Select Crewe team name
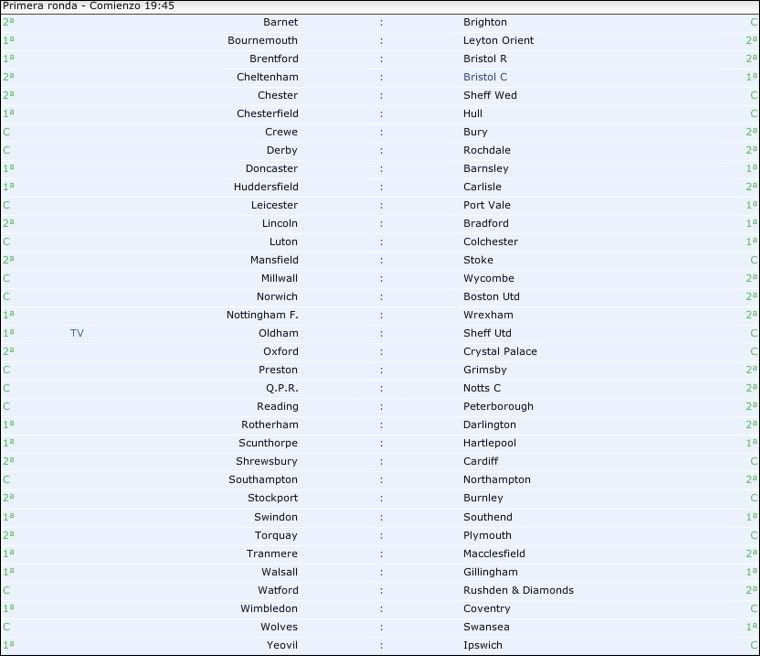Image resolution: width=760 pixels, height=656 pixels. coord(281,132)
